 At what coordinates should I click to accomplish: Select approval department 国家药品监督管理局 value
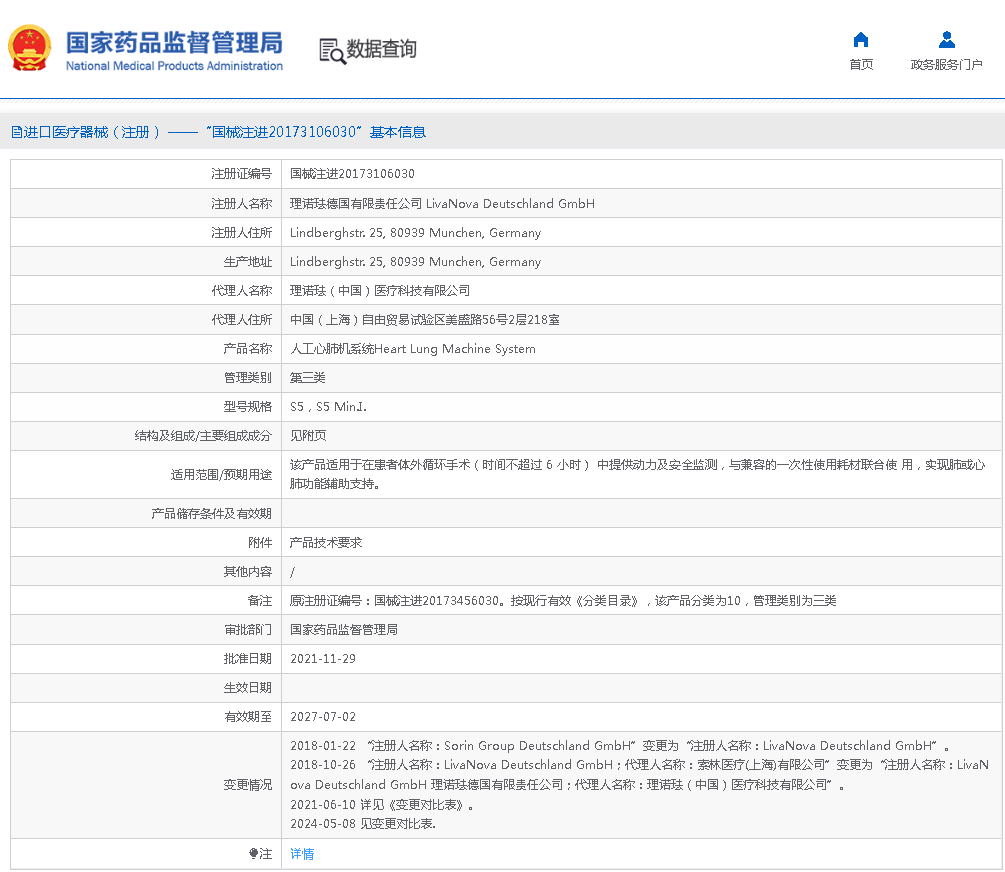(344, 630)
